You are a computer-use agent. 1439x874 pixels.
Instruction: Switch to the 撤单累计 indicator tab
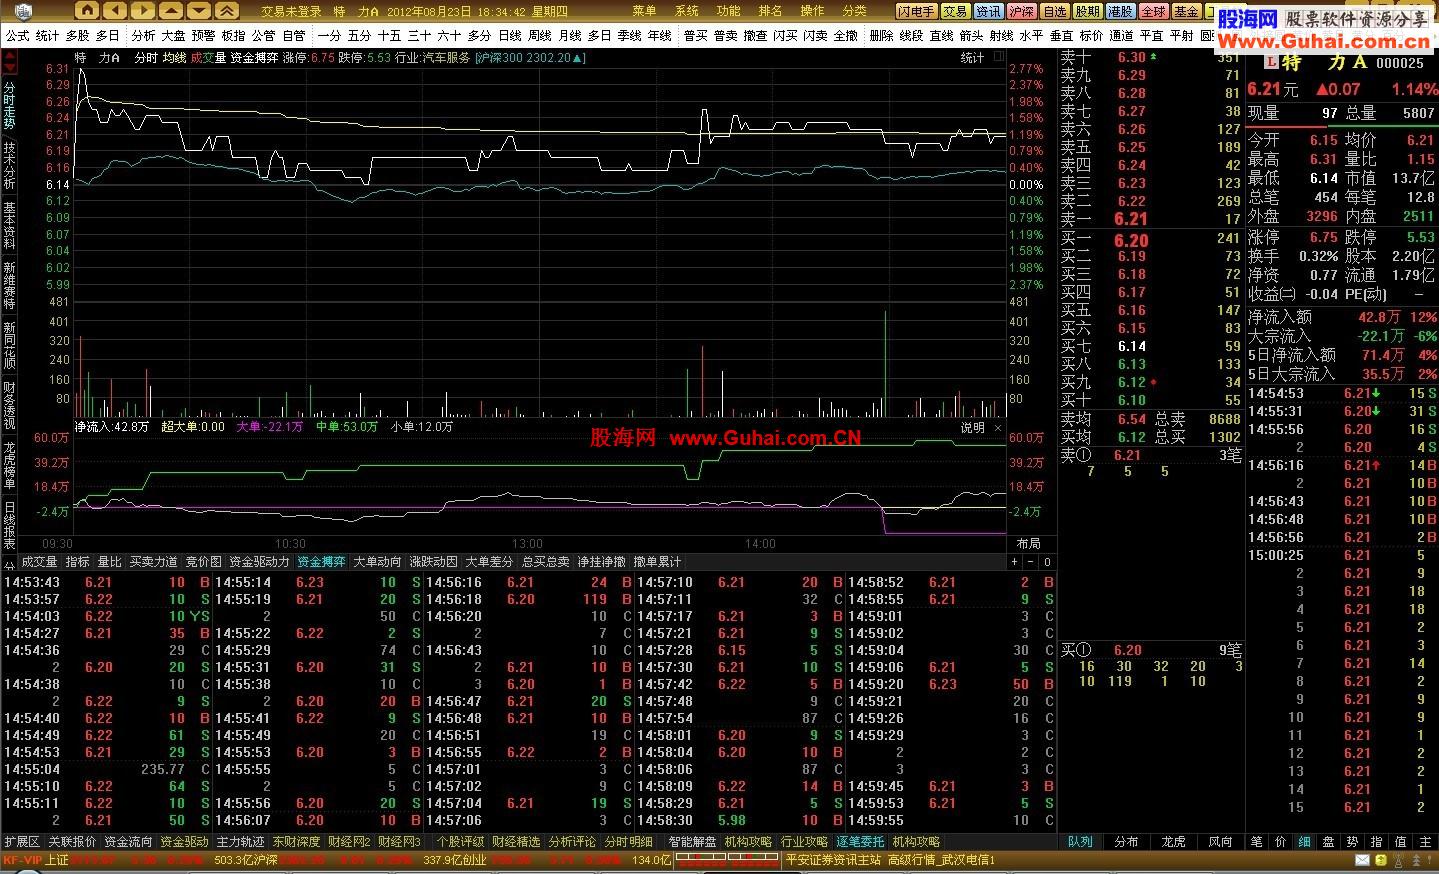click(657, 562)
